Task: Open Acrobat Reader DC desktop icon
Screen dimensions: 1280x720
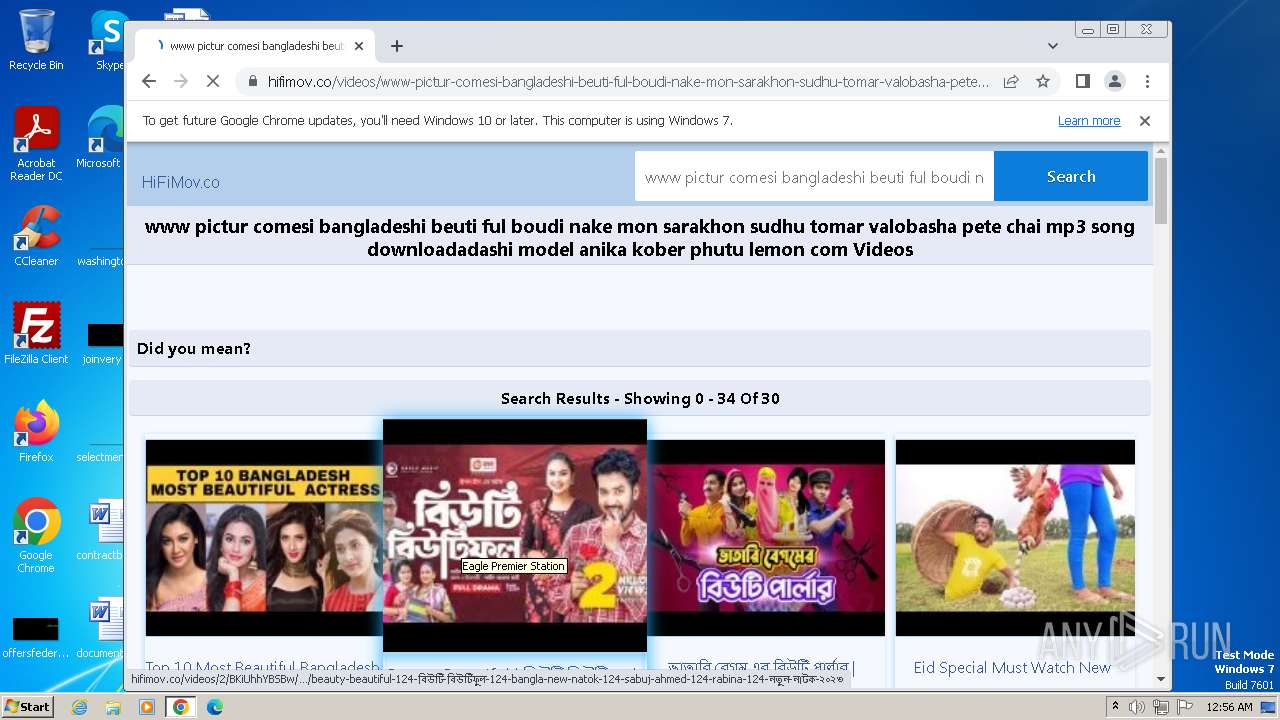Action: coord(36,144)
